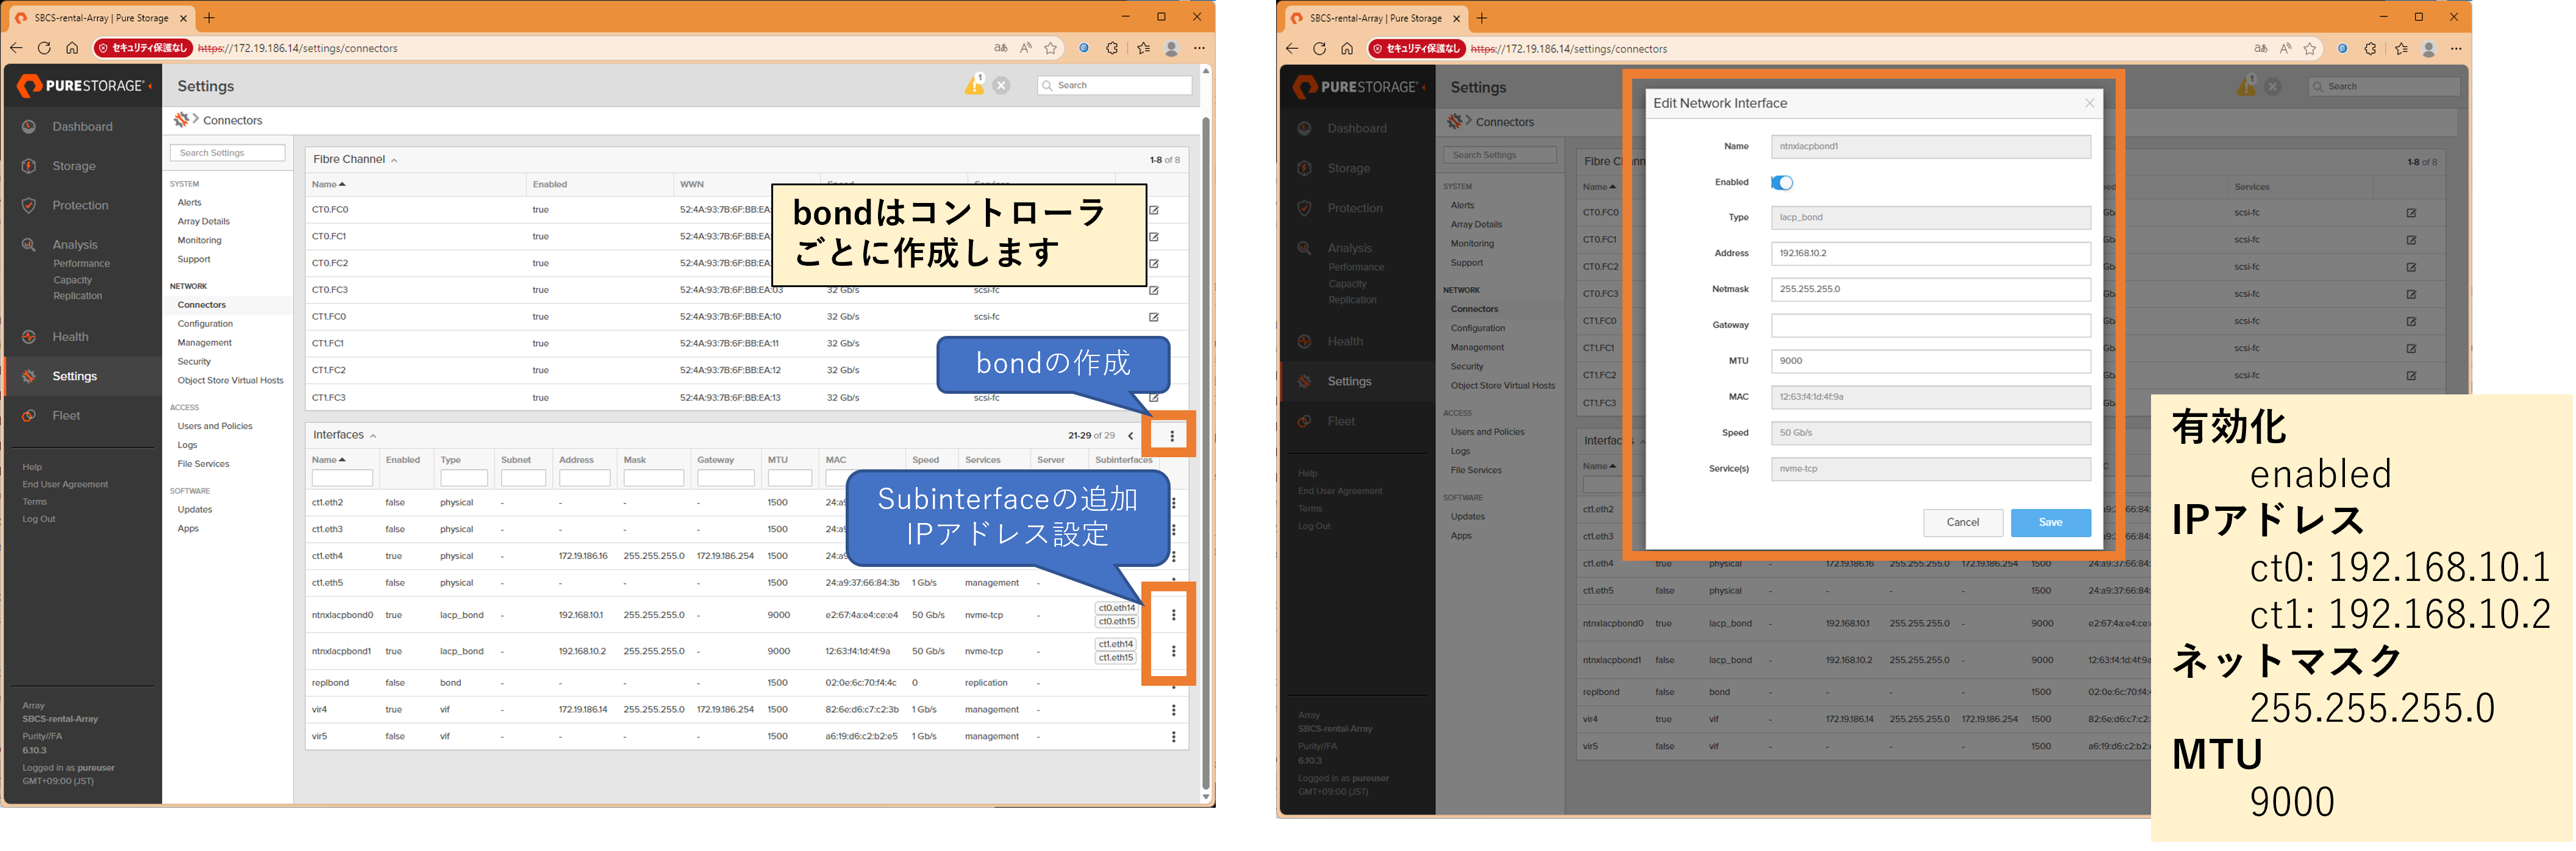
Task: Close Edit Network Interface dialog with X
Action: point(2089,103)
